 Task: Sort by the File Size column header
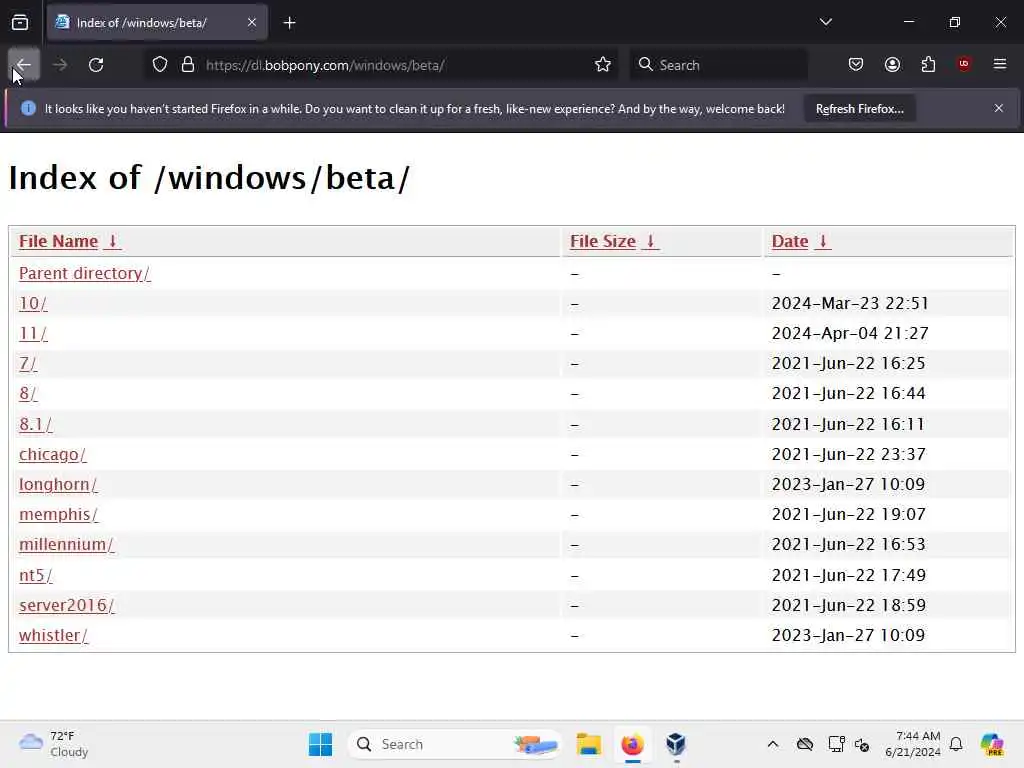point(614,241)
